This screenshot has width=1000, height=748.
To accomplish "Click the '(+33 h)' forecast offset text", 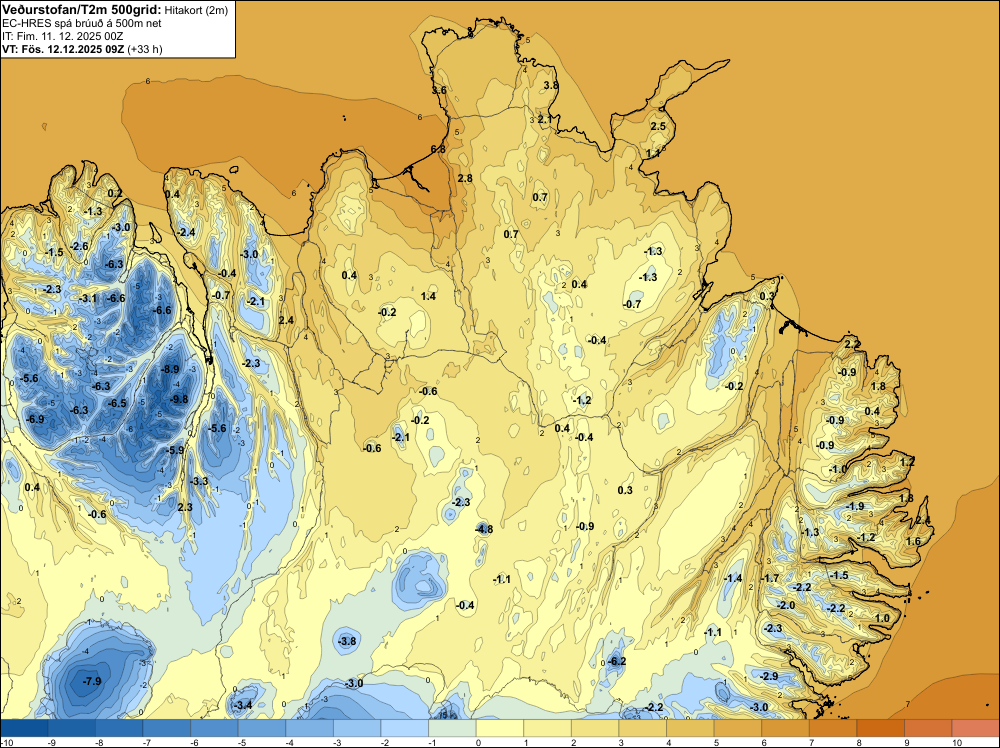I will pyautogui.click(x=145, y=49).
